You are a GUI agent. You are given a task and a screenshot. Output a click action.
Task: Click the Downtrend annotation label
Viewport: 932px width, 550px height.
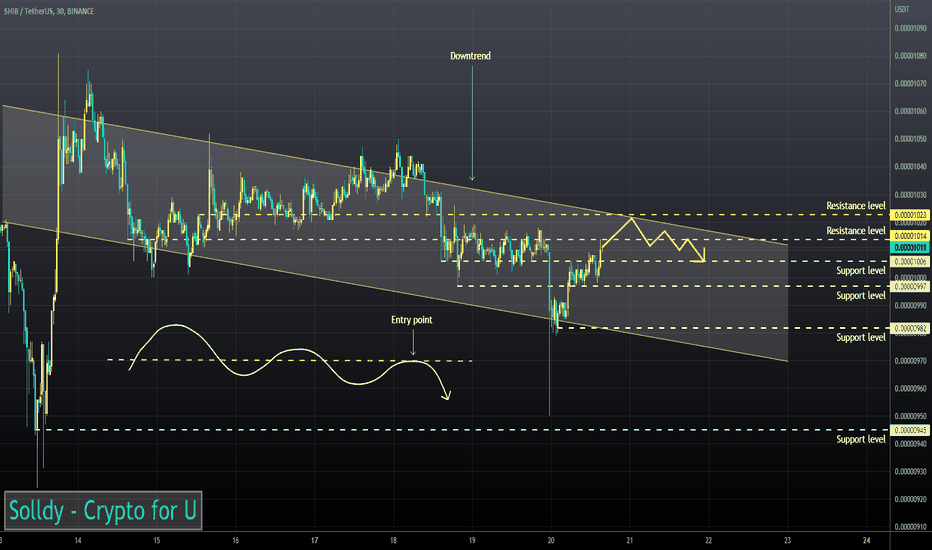(470, 56)
